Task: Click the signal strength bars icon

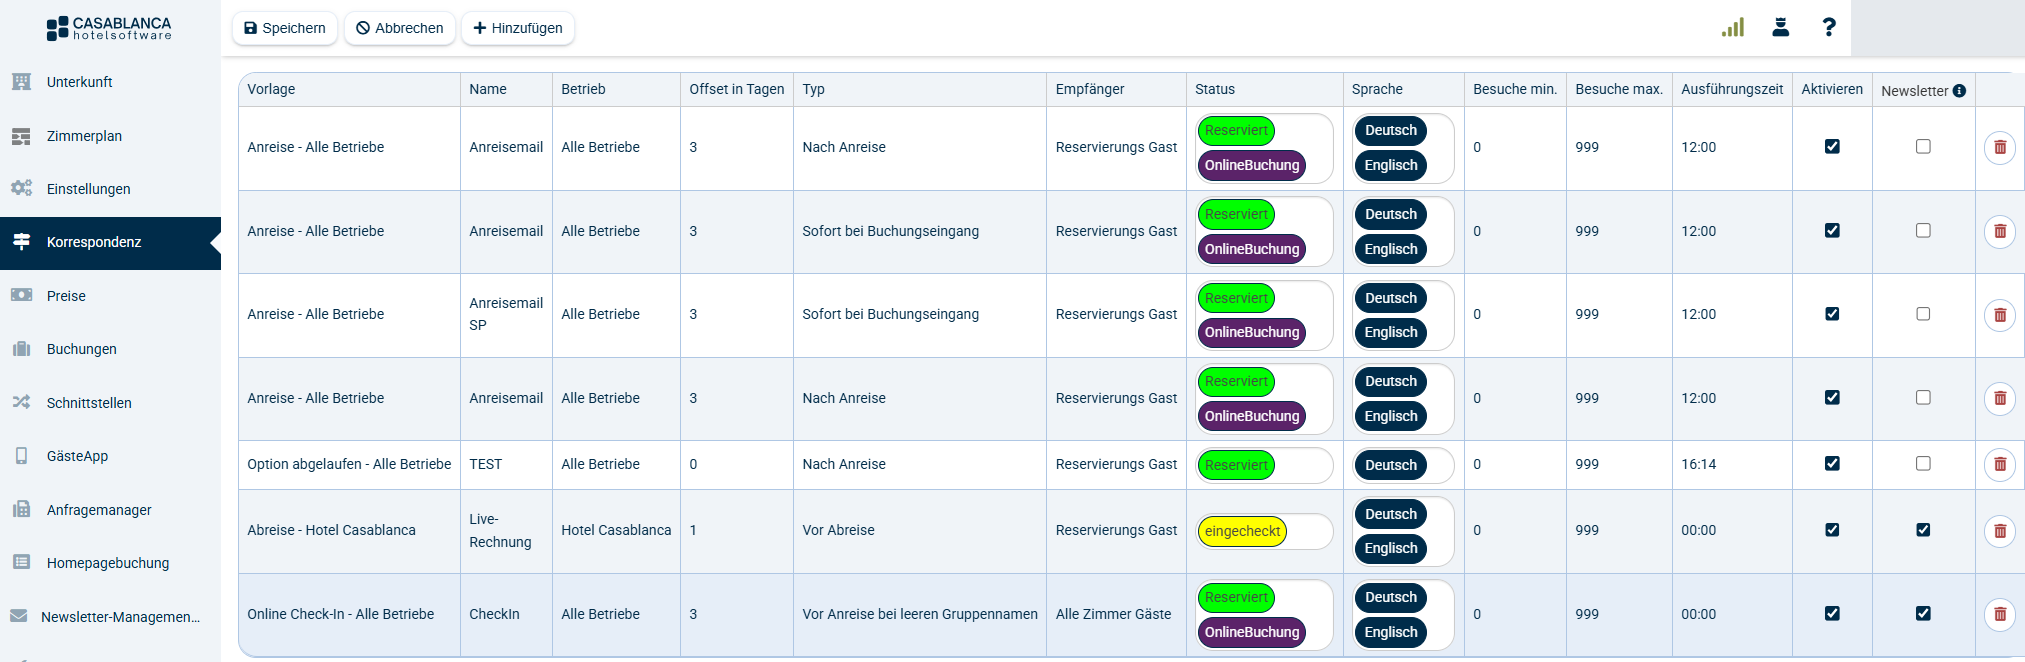Action: point(1732,28)
